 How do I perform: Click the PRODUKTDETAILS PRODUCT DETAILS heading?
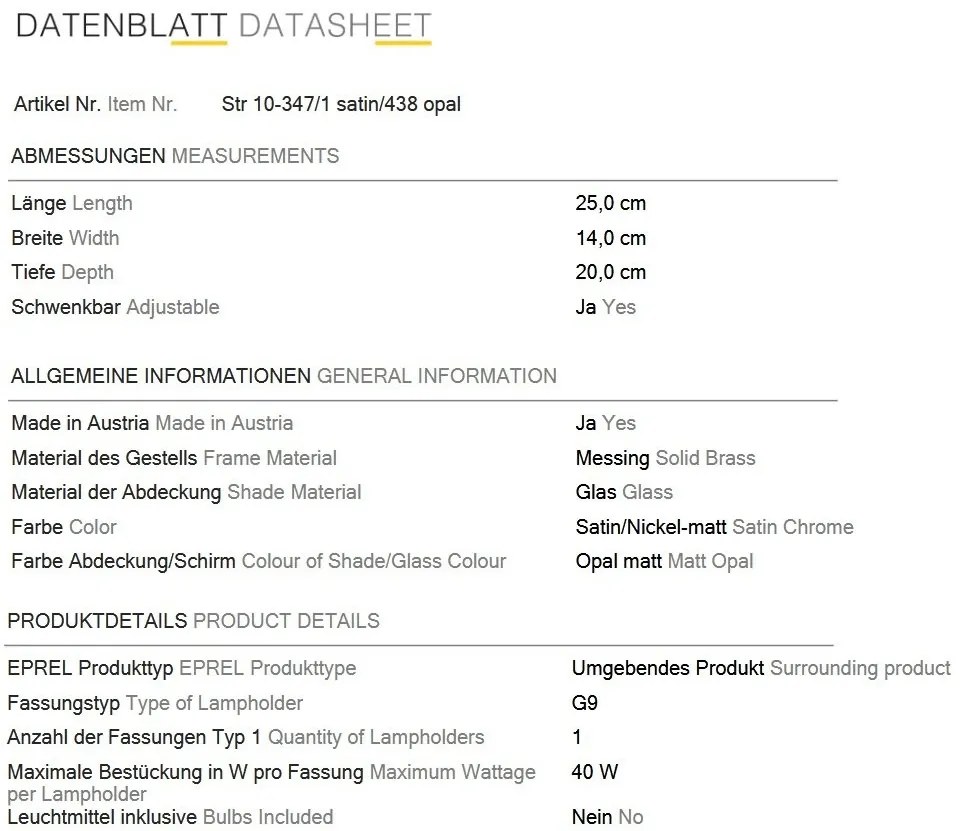pos(194,621)
